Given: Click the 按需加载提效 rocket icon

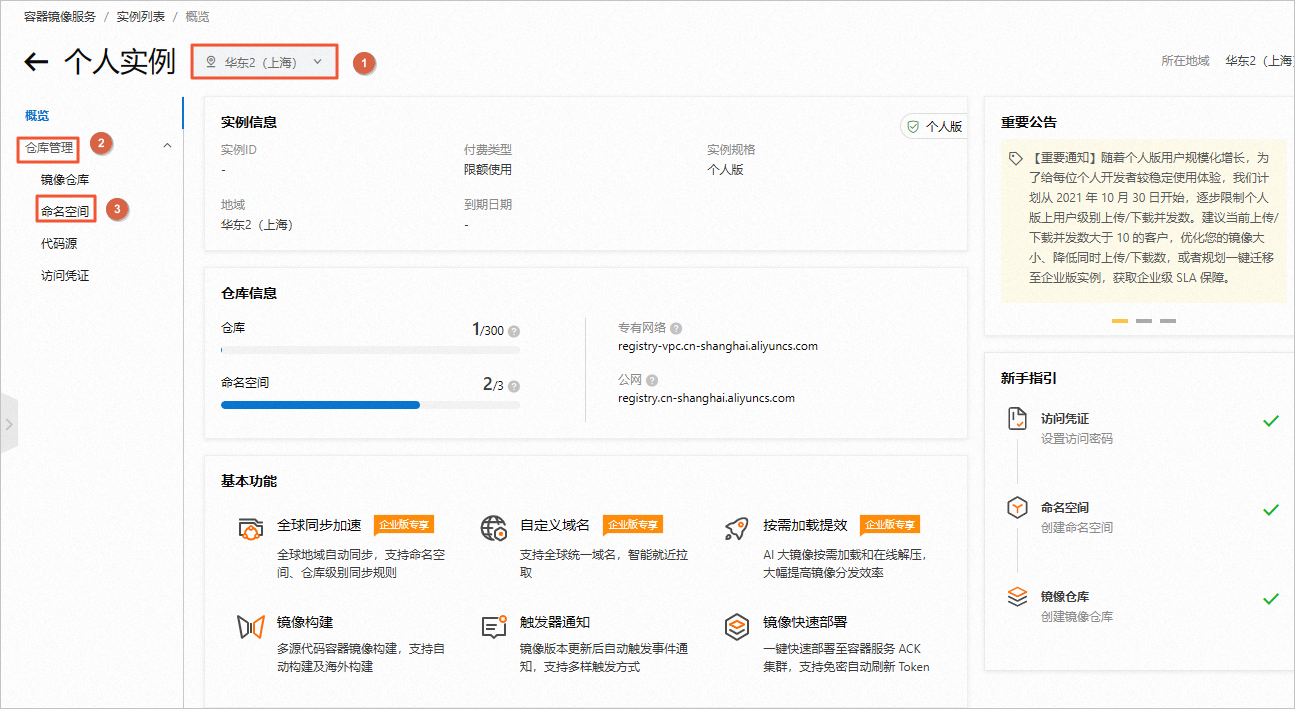Looking at the screenshot, I should pos(737,529).
